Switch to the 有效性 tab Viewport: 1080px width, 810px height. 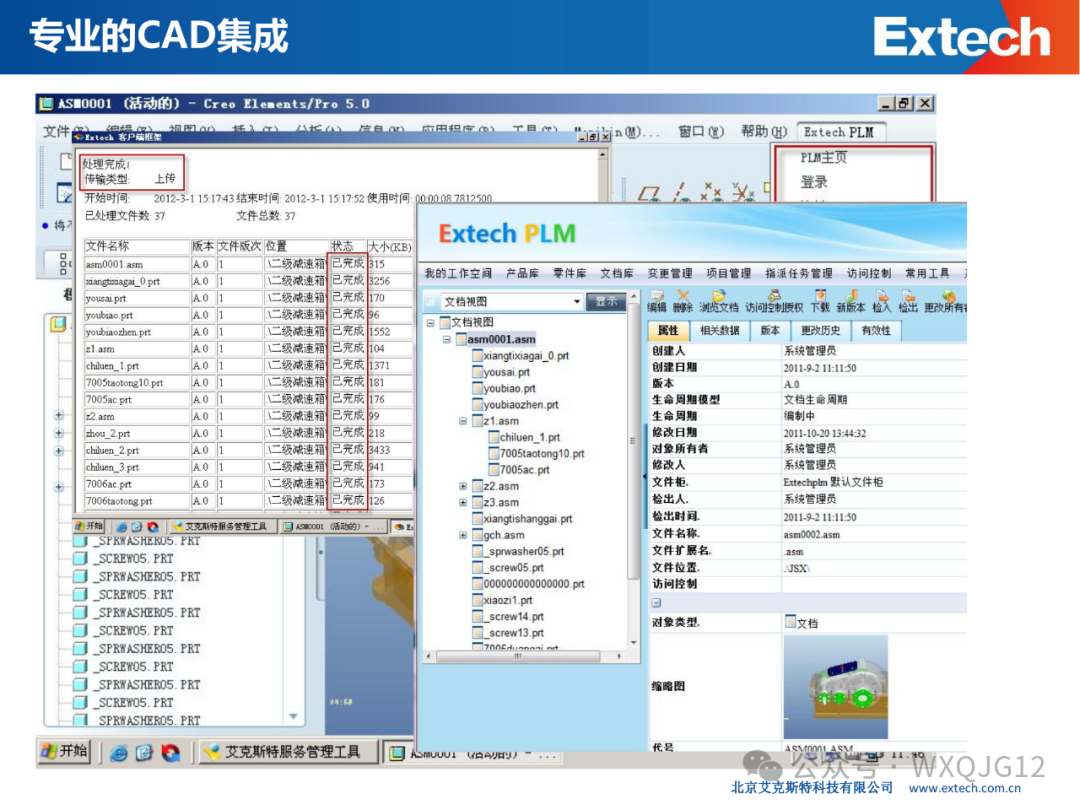[875, 331]
